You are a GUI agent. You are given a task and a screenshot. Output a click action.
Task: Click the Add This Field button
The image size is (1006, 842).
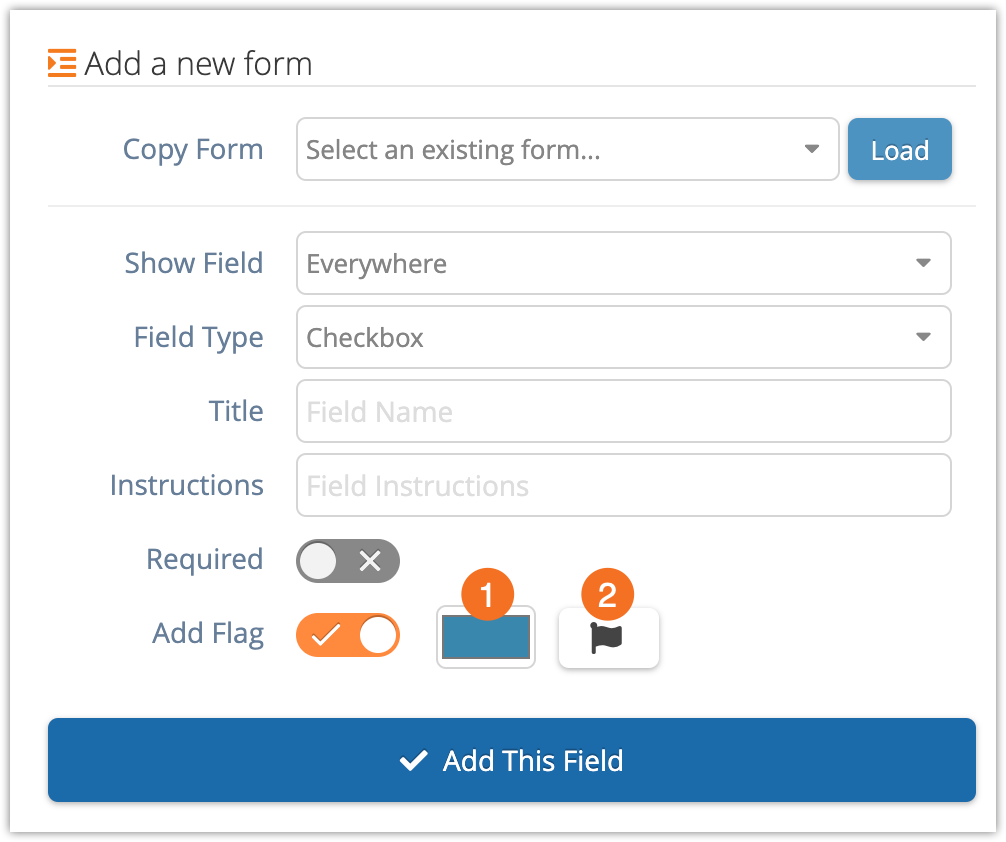tap(512, 760)
